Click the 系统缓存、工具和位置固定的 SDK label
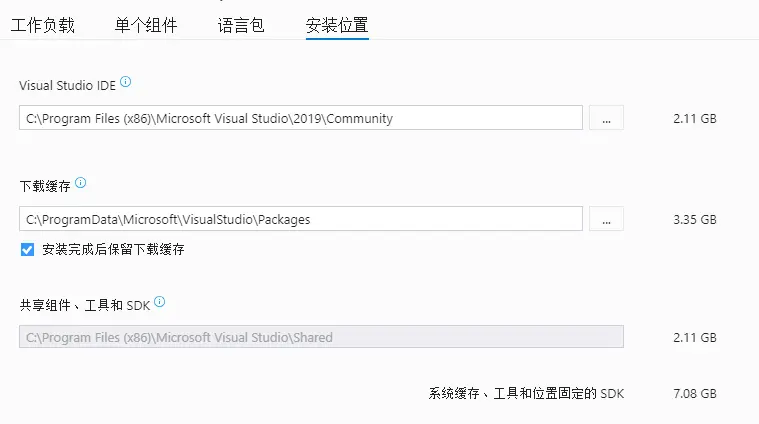759x424 pixels. pos(526,394)
